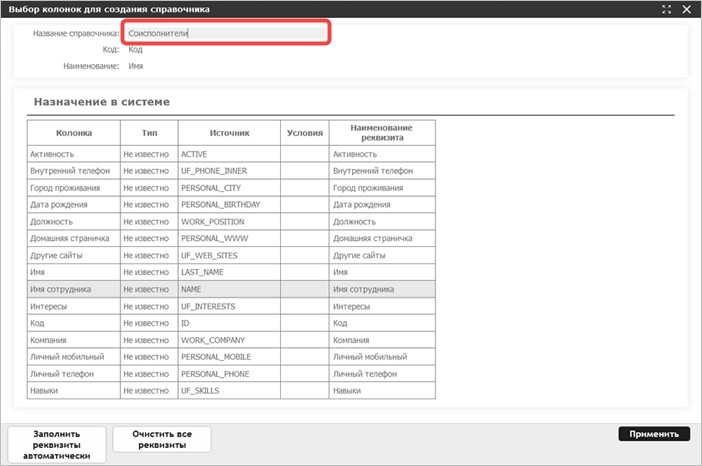The height and width of the screenshot is (466, 702).
Task: Click Заполнить реквизиты автоматически button
Action: 57,445
